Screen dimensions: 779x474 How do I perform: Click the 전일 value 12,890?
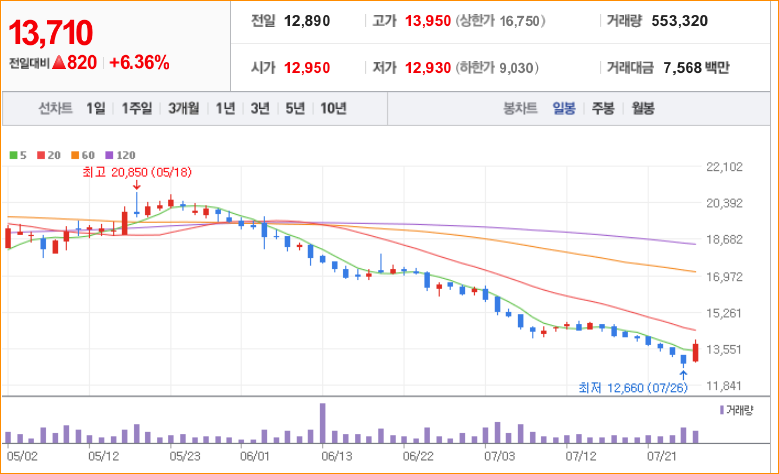(307, 21)
